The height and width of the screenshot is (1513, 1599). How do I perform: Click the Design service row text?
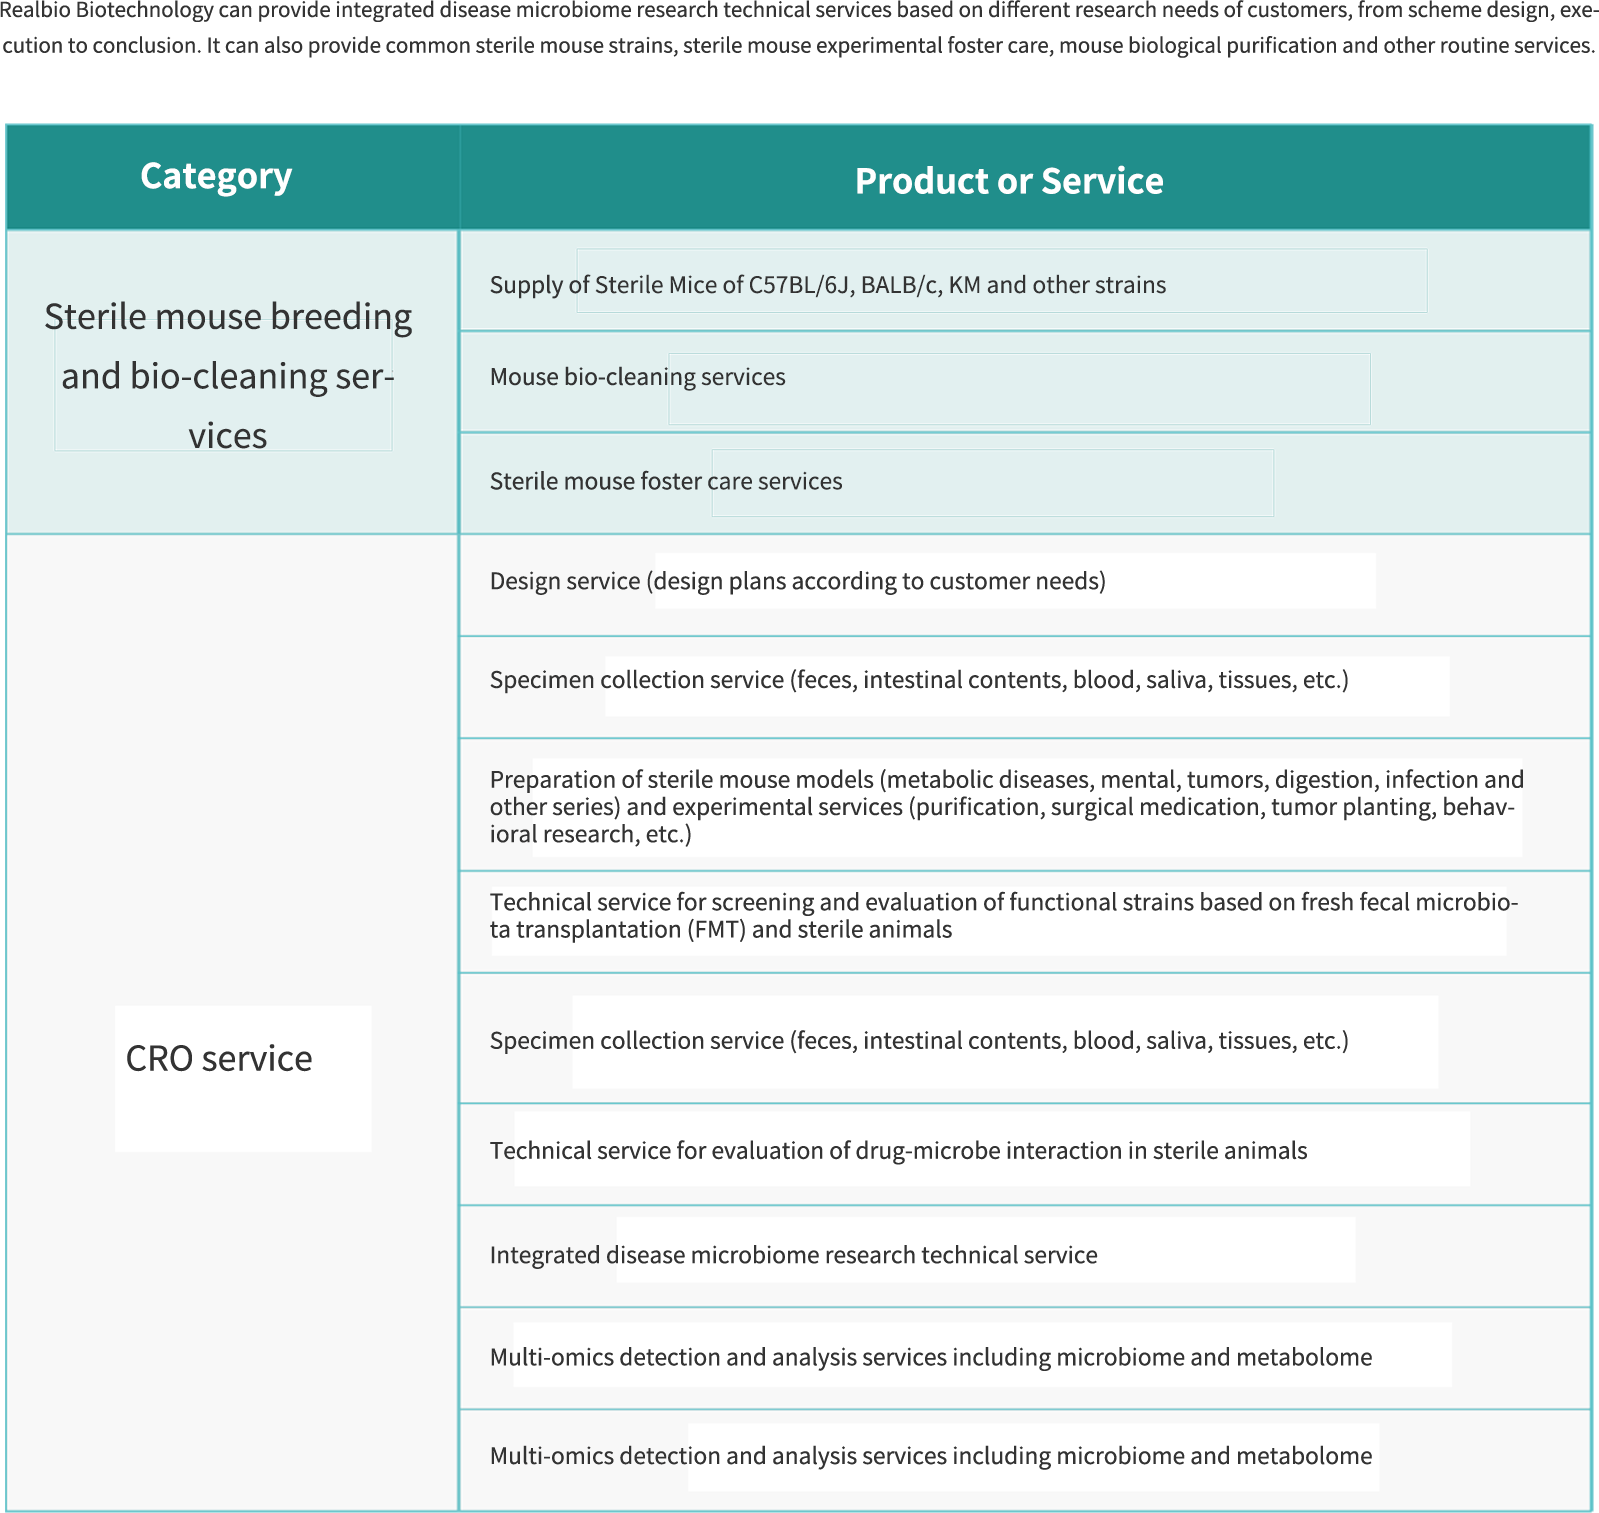(797, 582)
